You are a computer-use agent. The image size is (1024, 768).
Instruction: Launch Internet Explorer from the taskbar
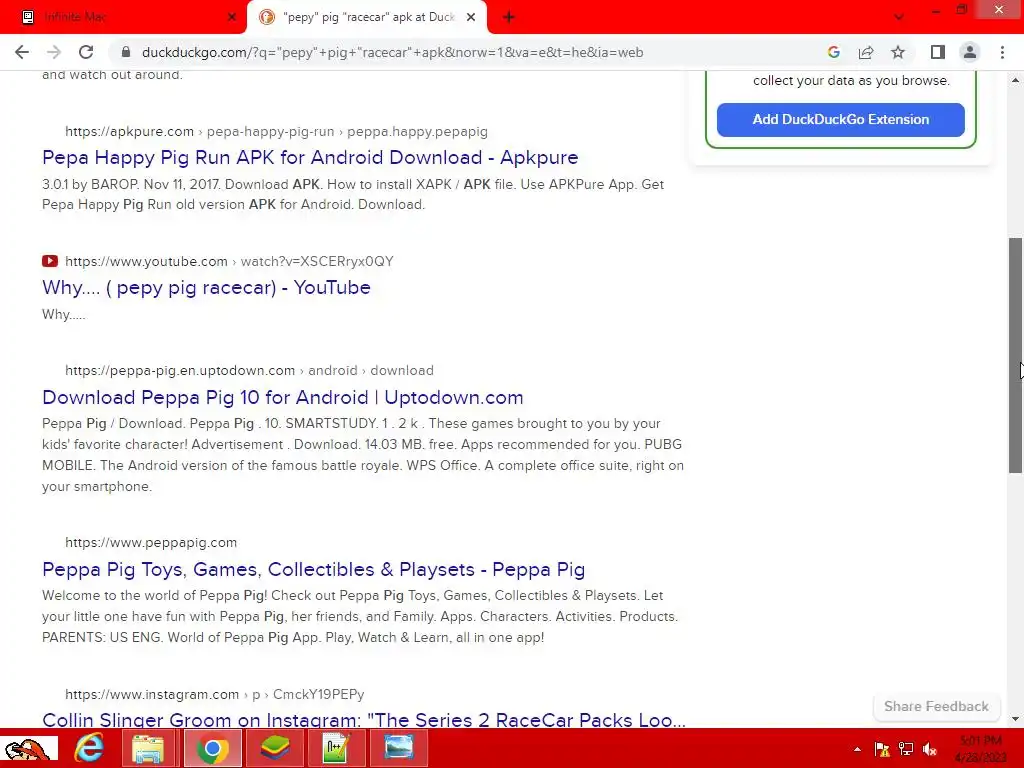(89, 748)
